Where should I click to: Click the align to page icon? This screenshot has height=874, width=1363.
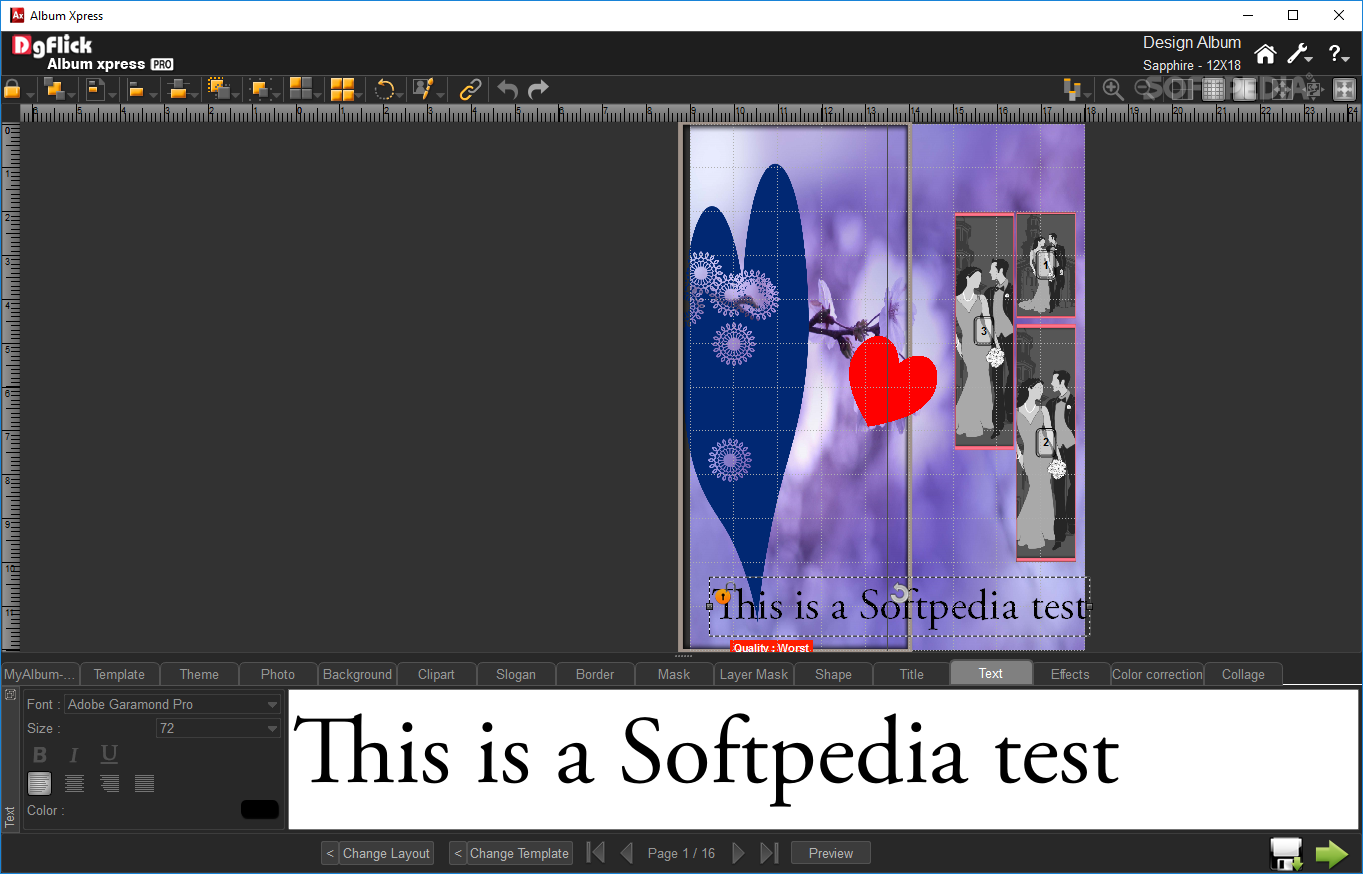coord(95,89)
